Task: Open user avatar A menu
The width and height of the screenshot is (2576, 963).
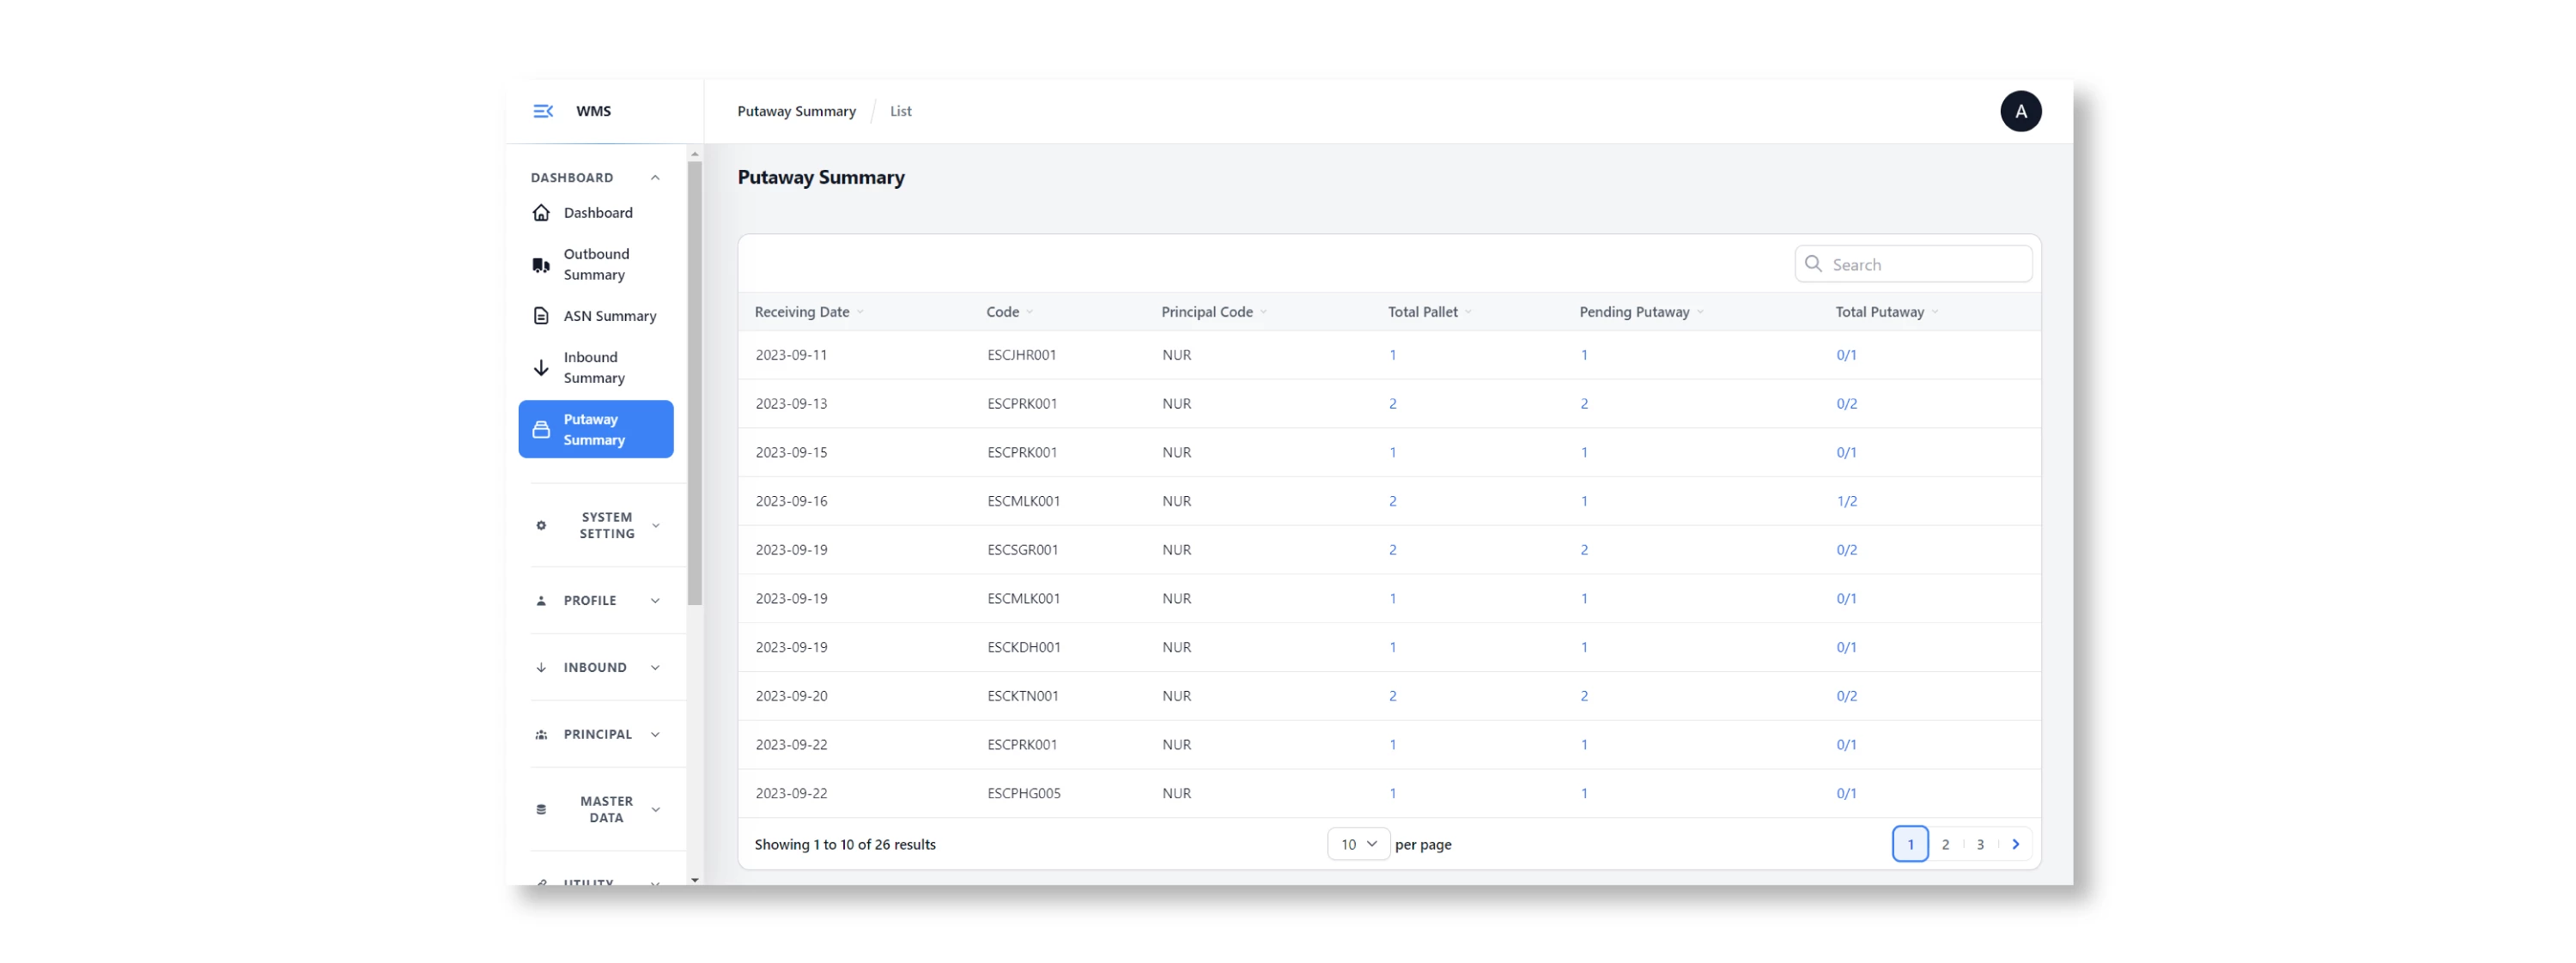Action: (x=2021, y=111)
